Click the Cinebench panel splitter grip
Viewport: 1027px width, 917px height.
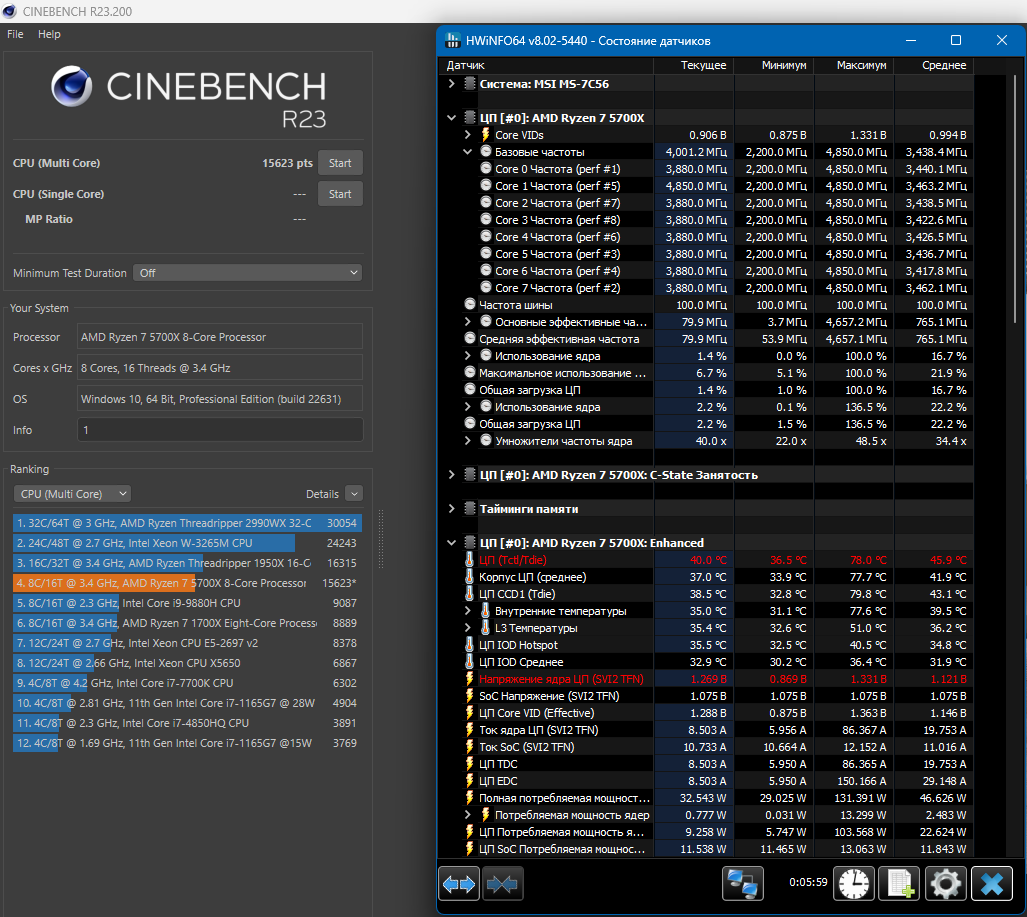click(x=381, y=538)
